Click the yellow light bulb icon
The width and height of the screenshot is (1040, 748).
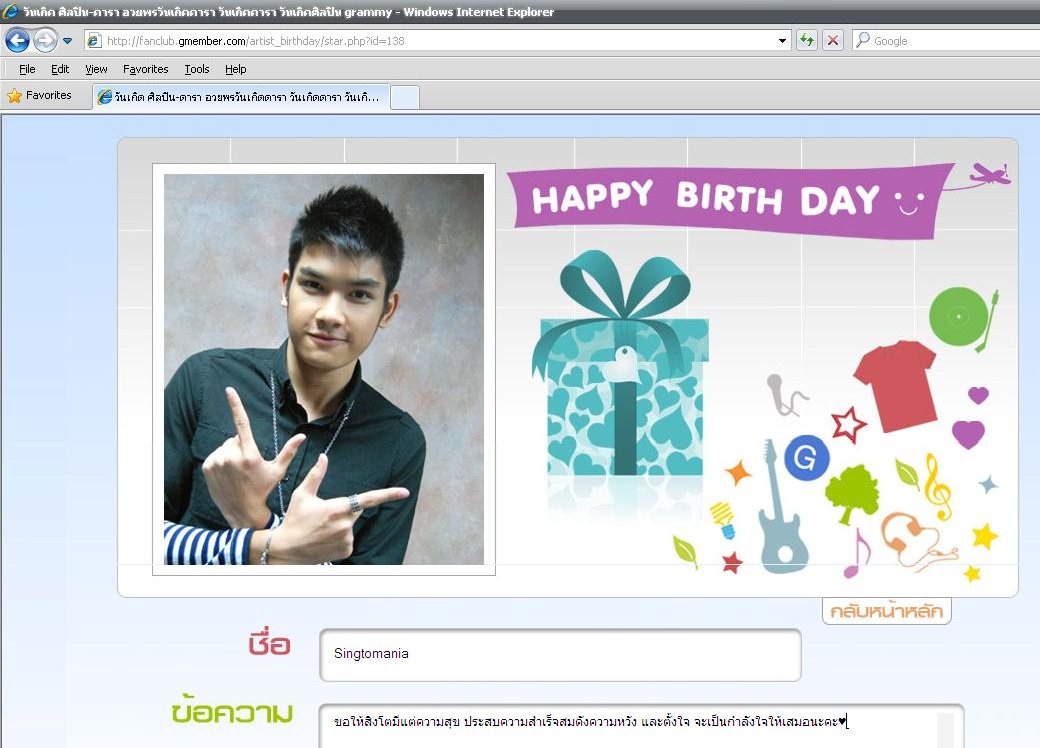pos(723,520)
